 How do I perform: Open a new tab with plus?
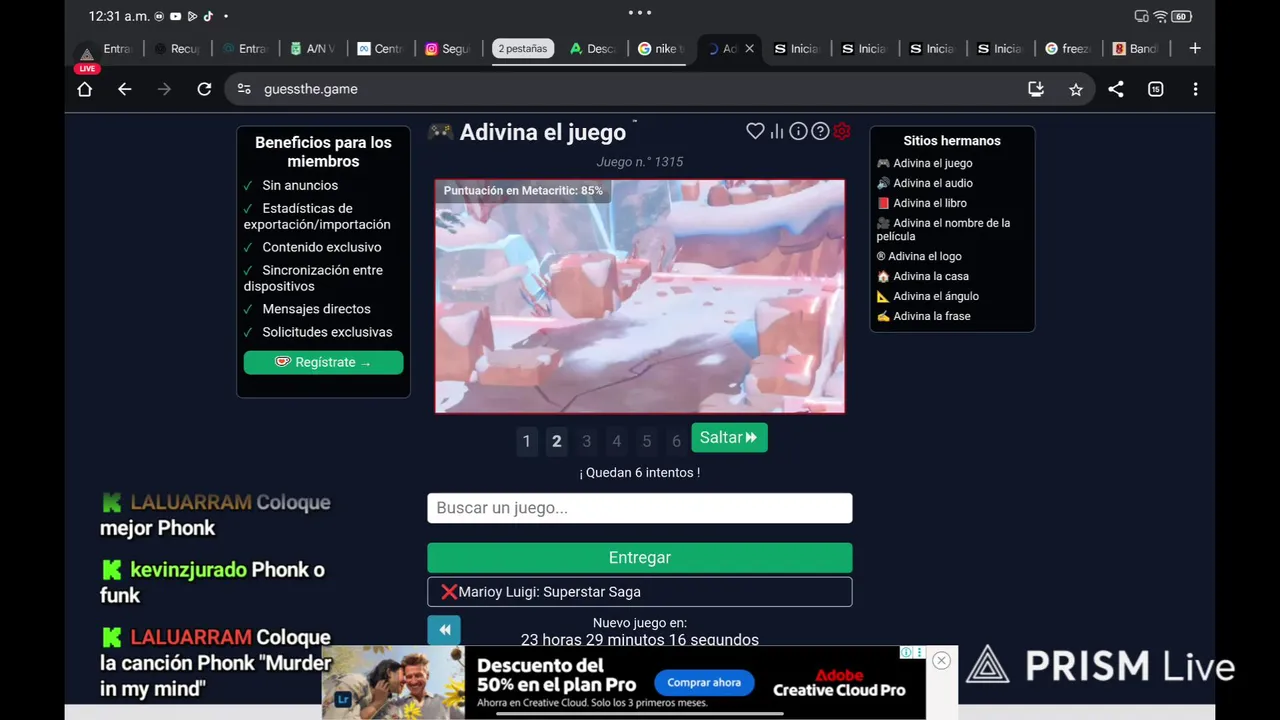click(x=1194, y=48)
